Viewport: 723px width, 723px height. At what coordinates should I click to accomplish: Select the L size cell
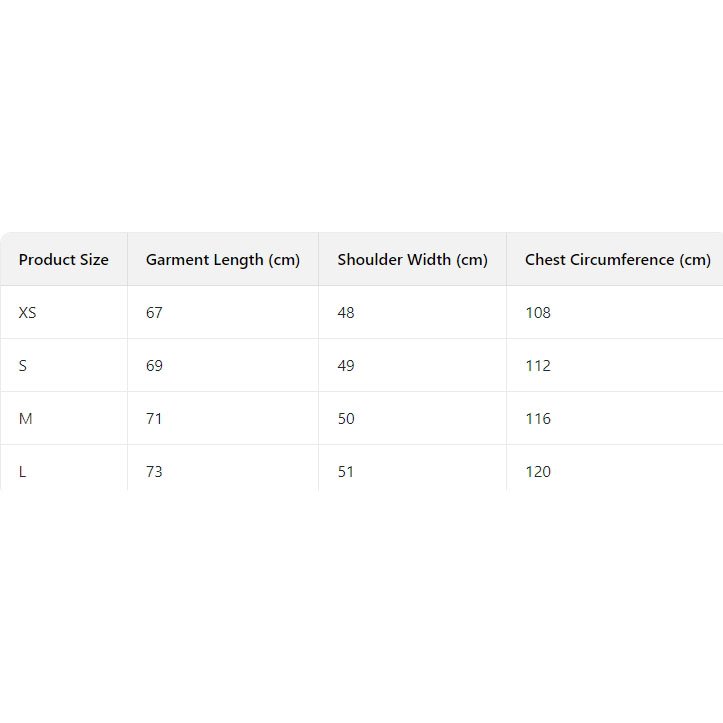23,472
